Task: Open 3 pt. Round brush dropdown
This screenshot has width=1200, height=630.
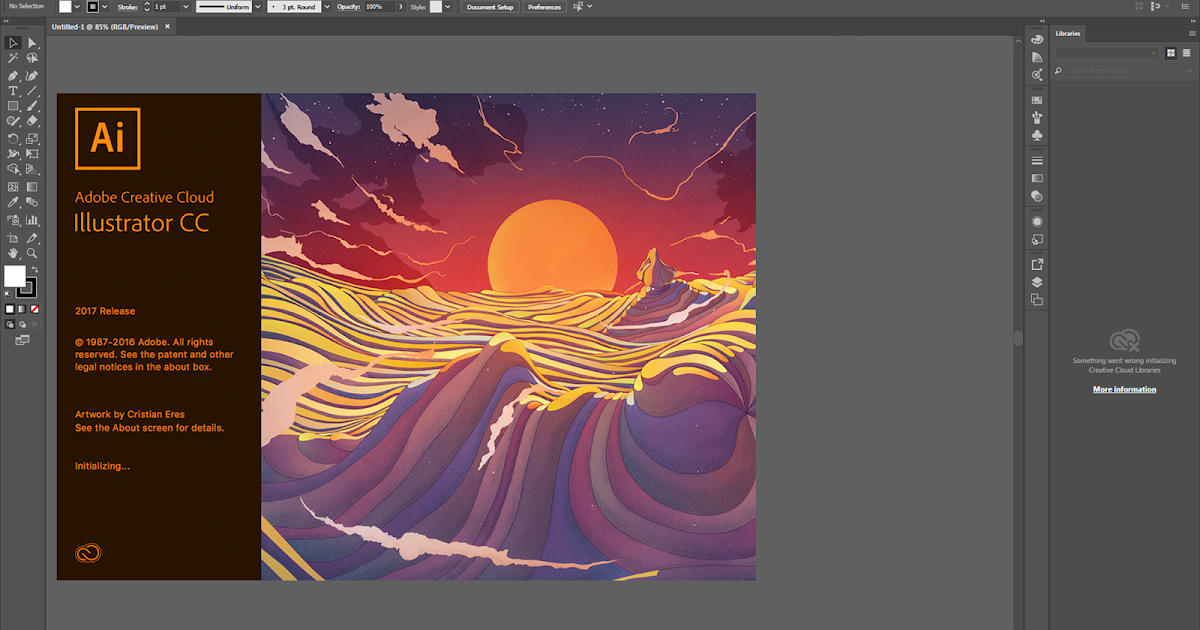Action: (327, 7)
